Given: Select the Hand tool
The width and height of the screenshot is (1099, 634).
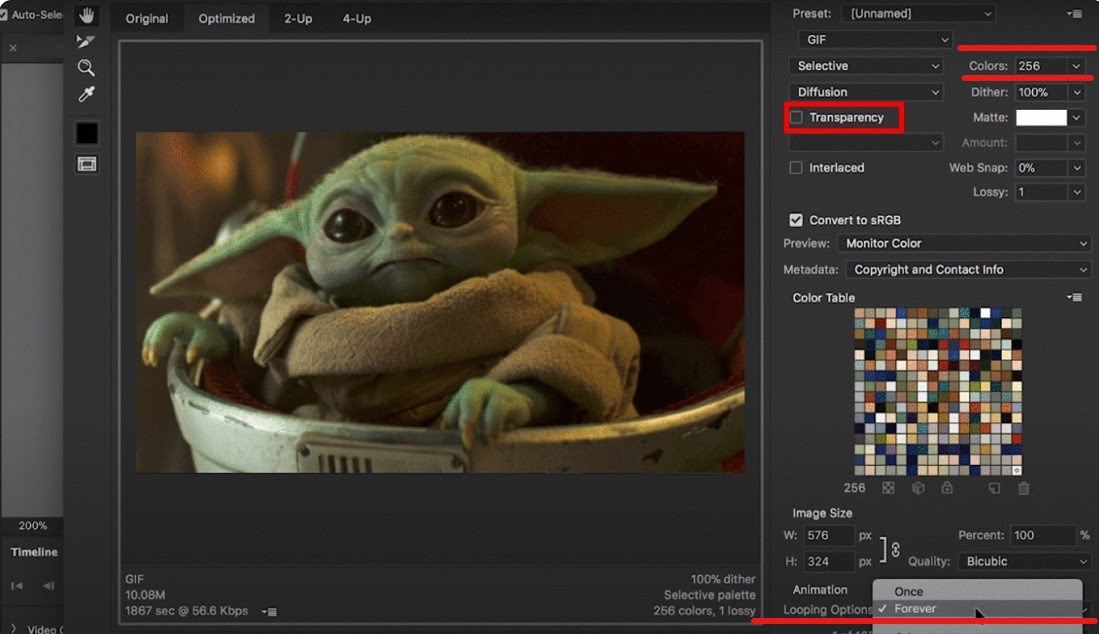Looking at the screenshot, I should tap(87, 15).
